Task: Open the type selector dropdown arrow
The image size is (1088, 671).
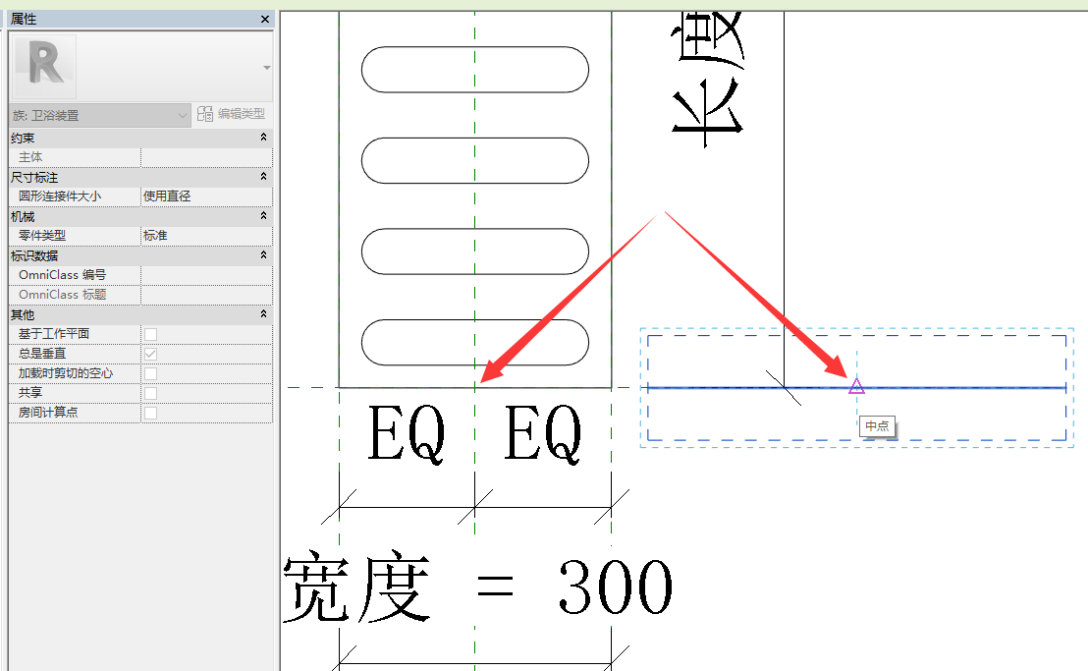Action: [266, 67]
